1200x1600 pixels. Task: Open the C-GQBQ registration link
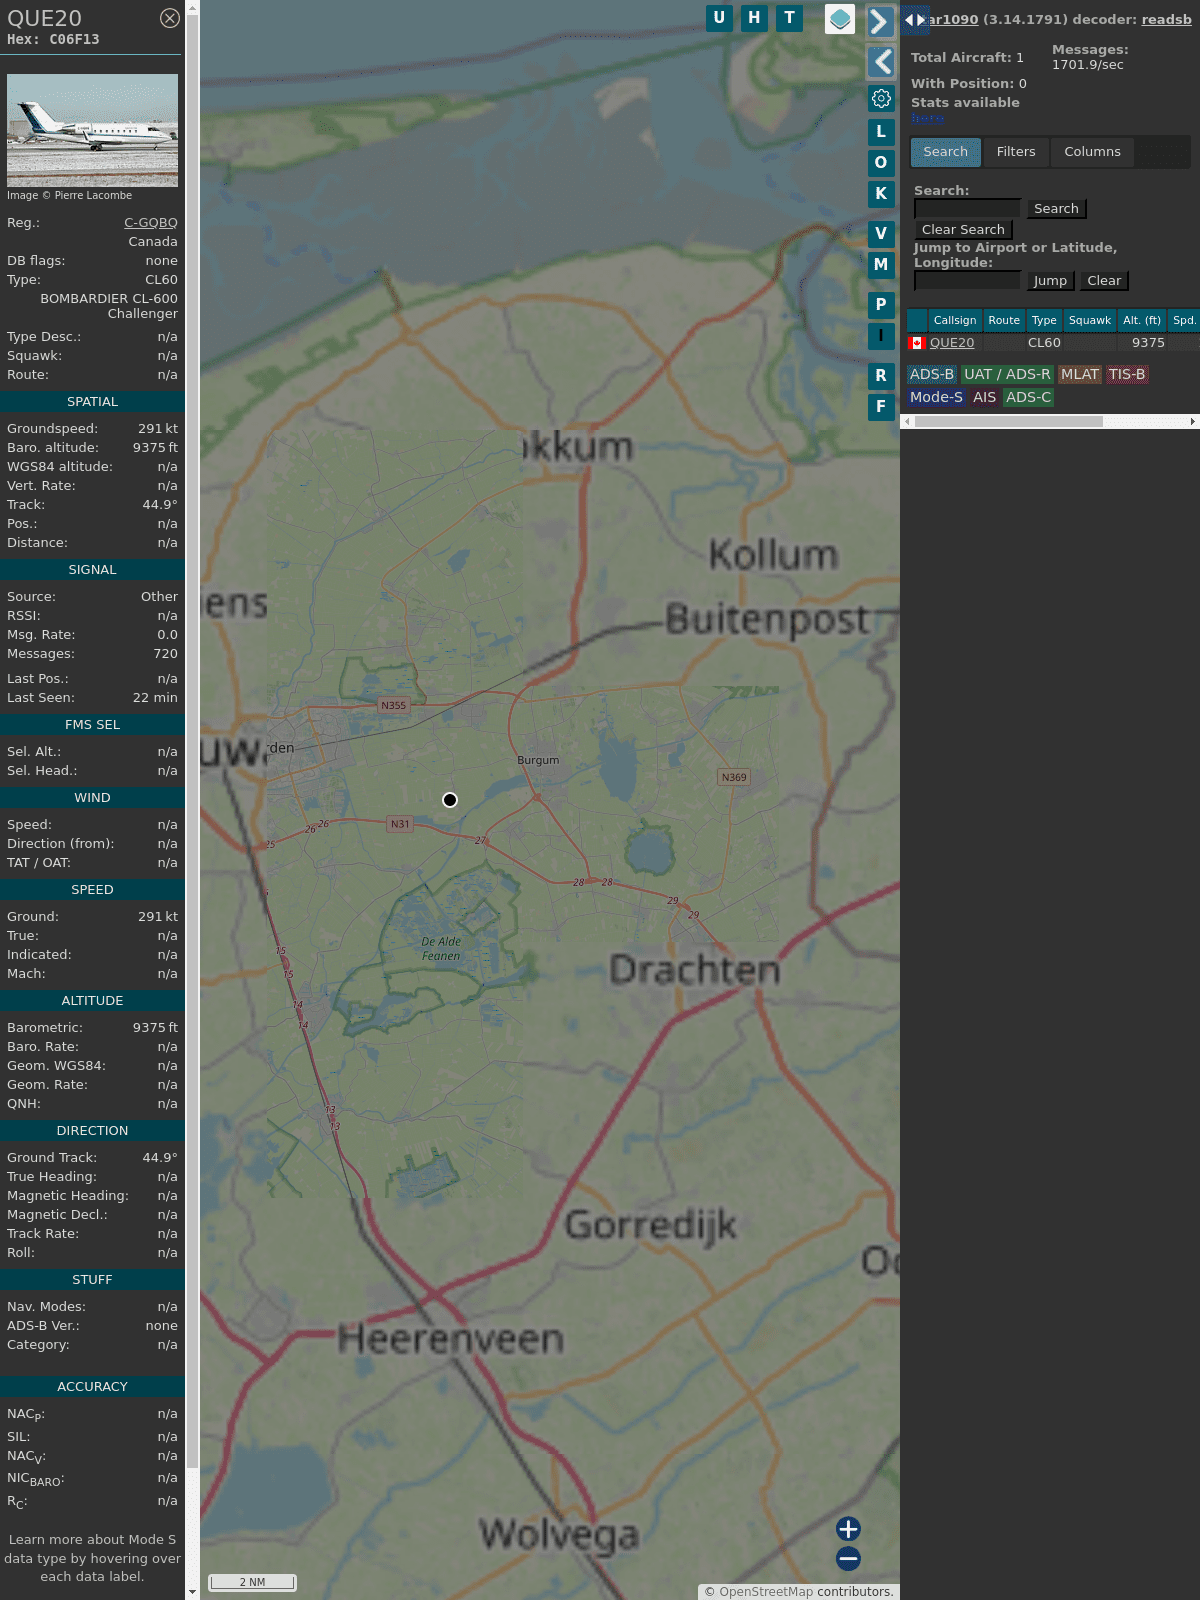tap(151, 223)
